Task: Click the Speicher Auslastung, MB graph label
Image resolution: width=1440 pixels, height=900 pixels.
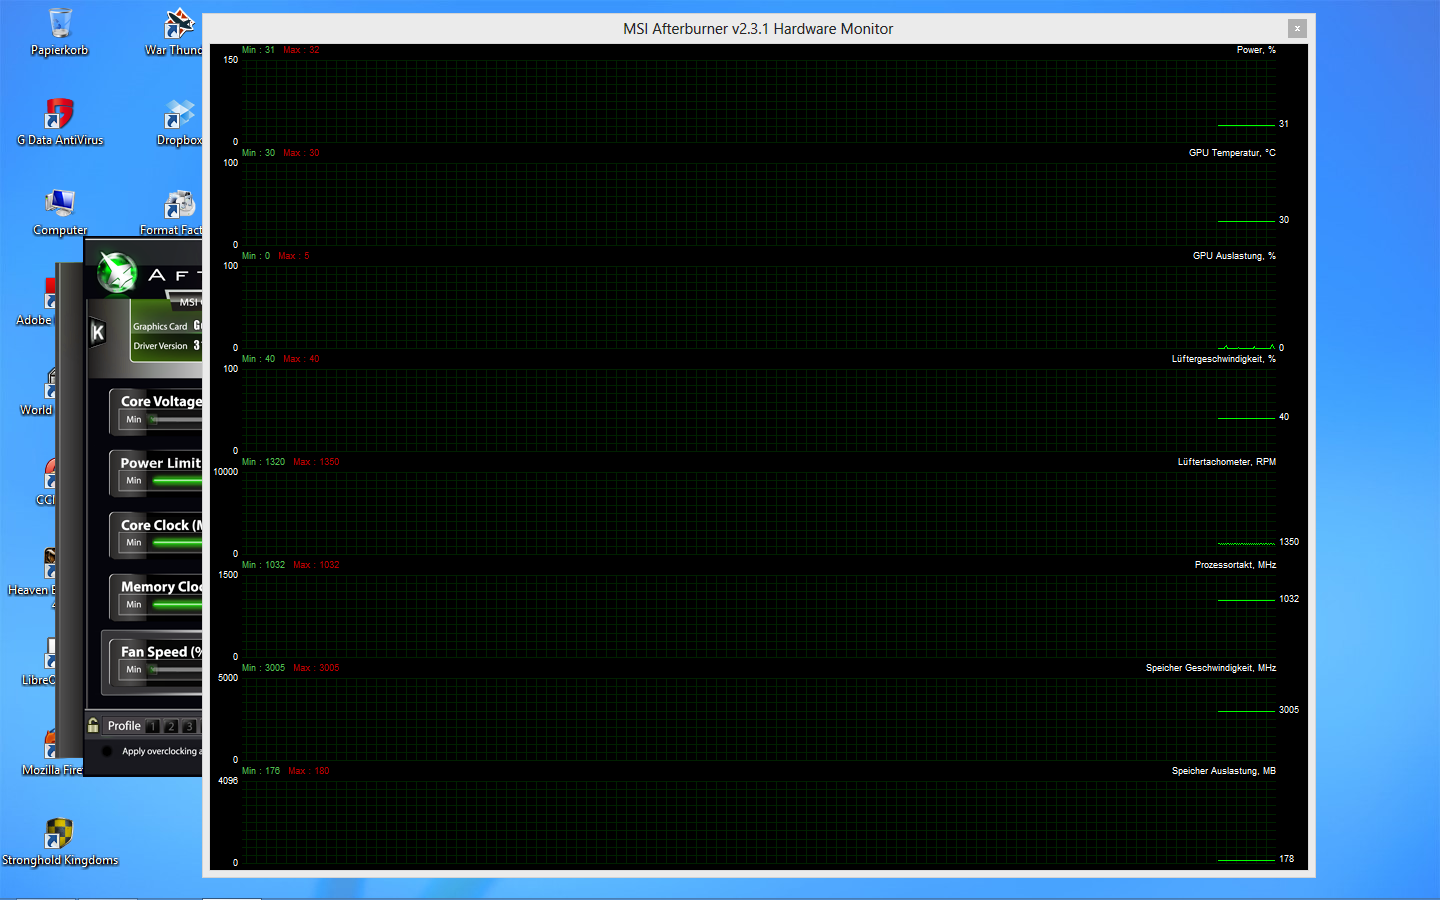Action: point(1224,771)
